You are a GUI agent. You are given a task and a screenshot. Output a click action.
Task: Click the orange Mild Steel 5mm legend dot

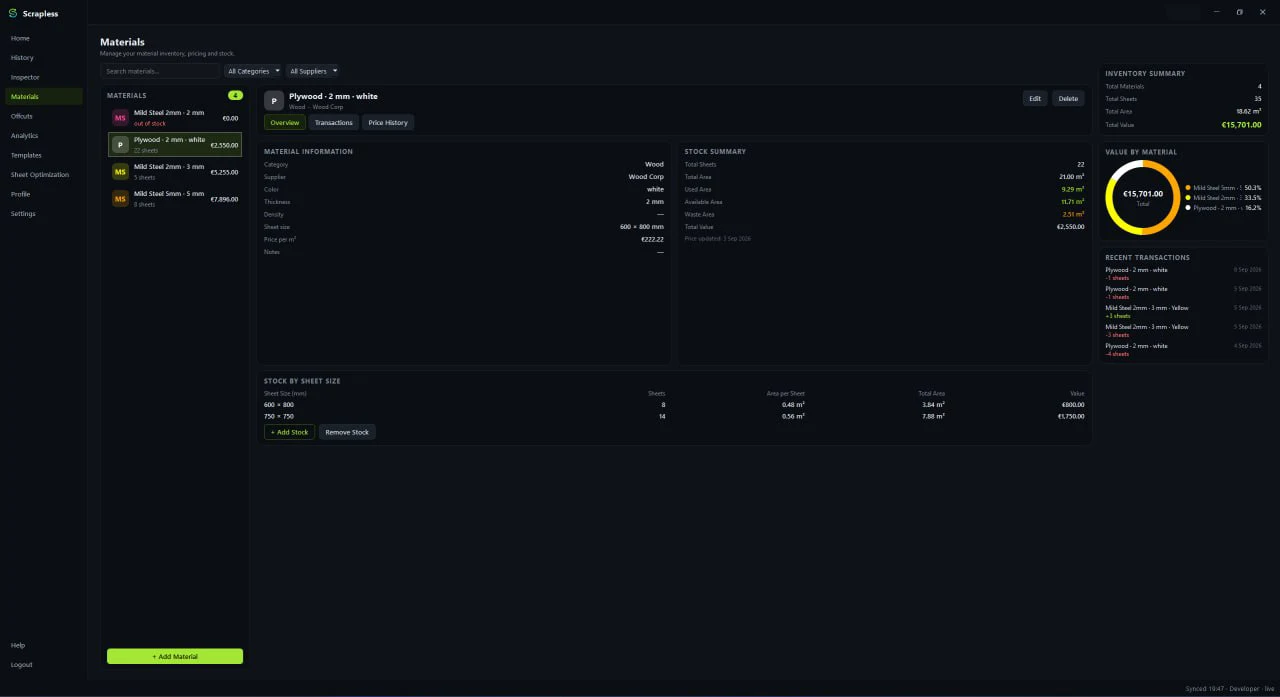1188,187
